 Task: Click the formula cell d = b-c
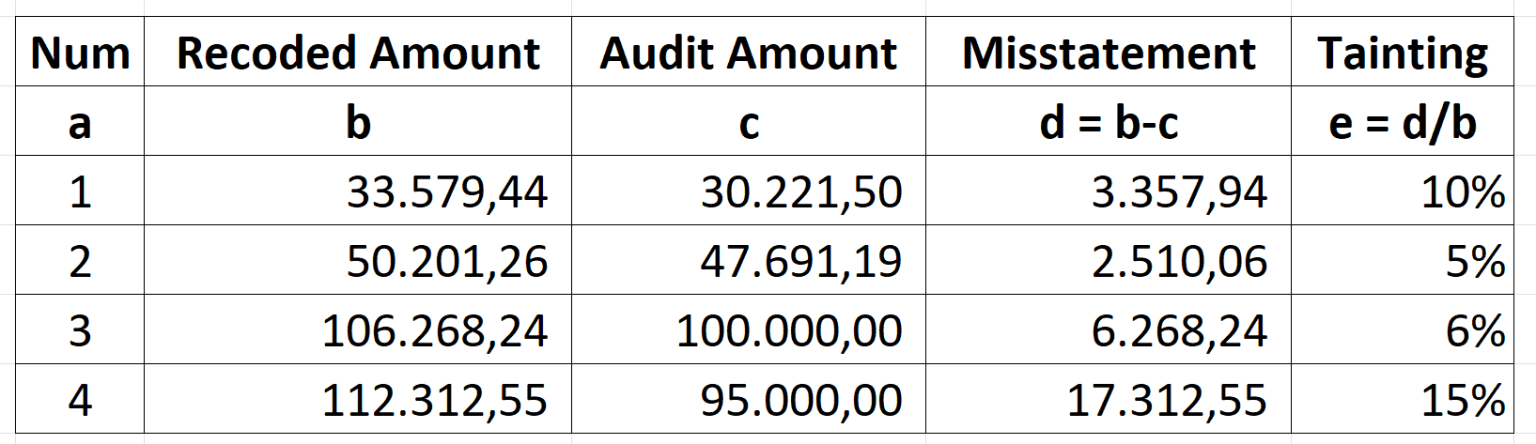[1108, 125]
